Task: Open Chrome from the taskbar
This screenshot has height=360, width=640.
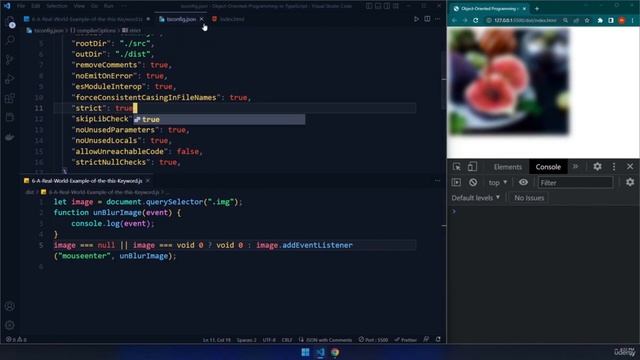Action: [335, 352]
